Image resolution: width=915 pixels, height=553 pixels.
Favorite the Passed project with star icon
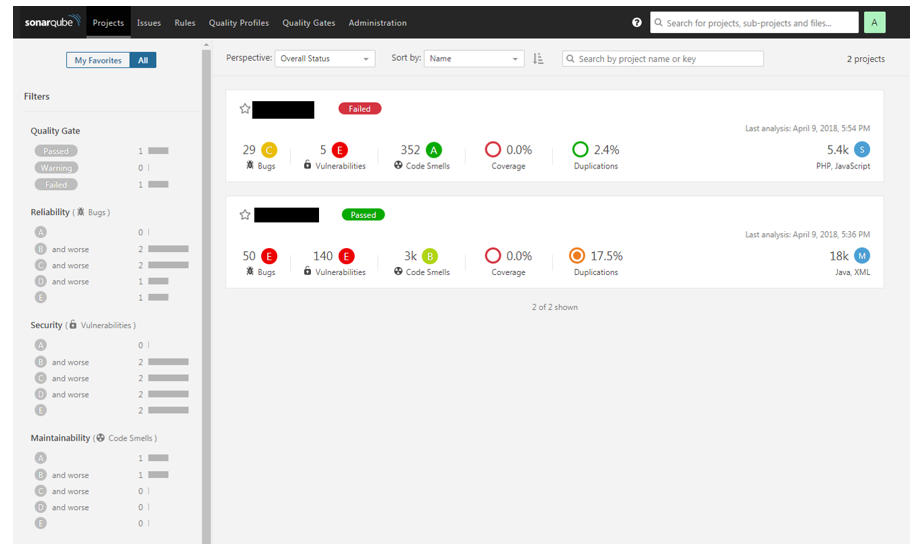point(245,215)
